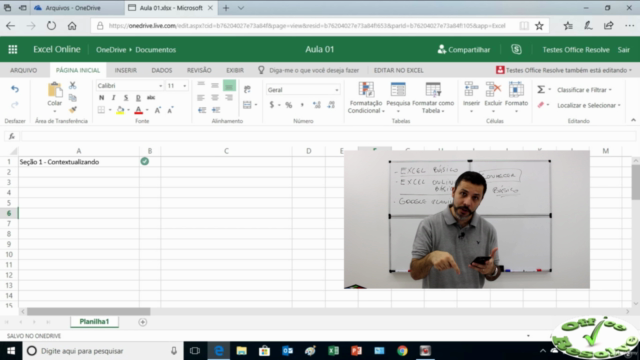The height and width of the screenshot is (360, 640).
Task: Apply the red font color
Action: click(139, 110)
